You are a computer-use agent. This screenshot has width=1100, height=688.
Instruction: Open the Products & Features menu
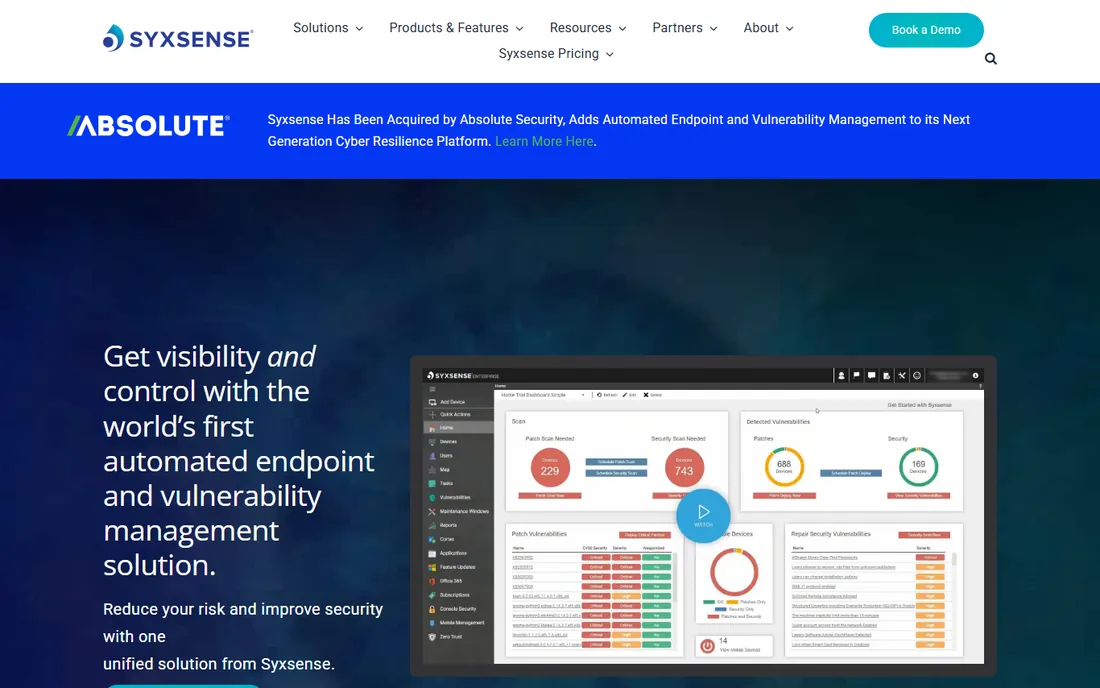pos(456,28)
